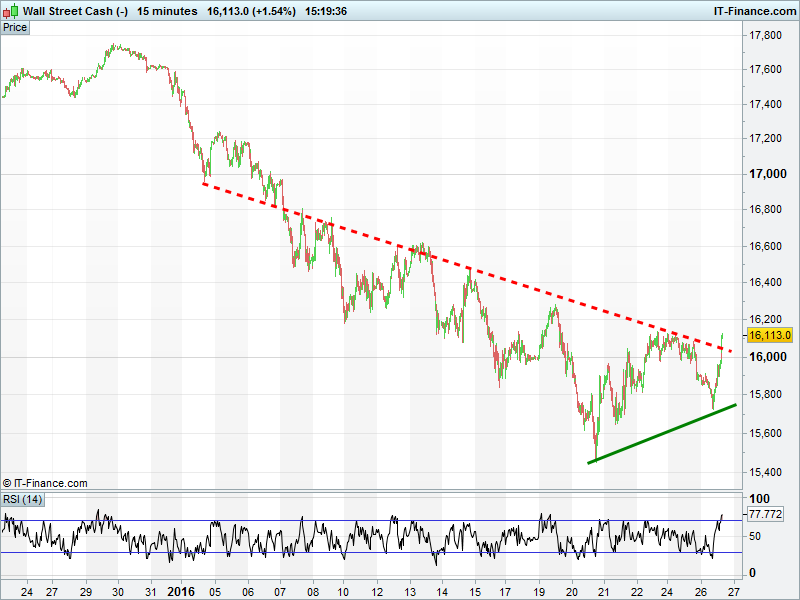Click the 50 level on RSI axis
Image resolution: width=800 pixels, height=600 pixels.
[757, 536]
